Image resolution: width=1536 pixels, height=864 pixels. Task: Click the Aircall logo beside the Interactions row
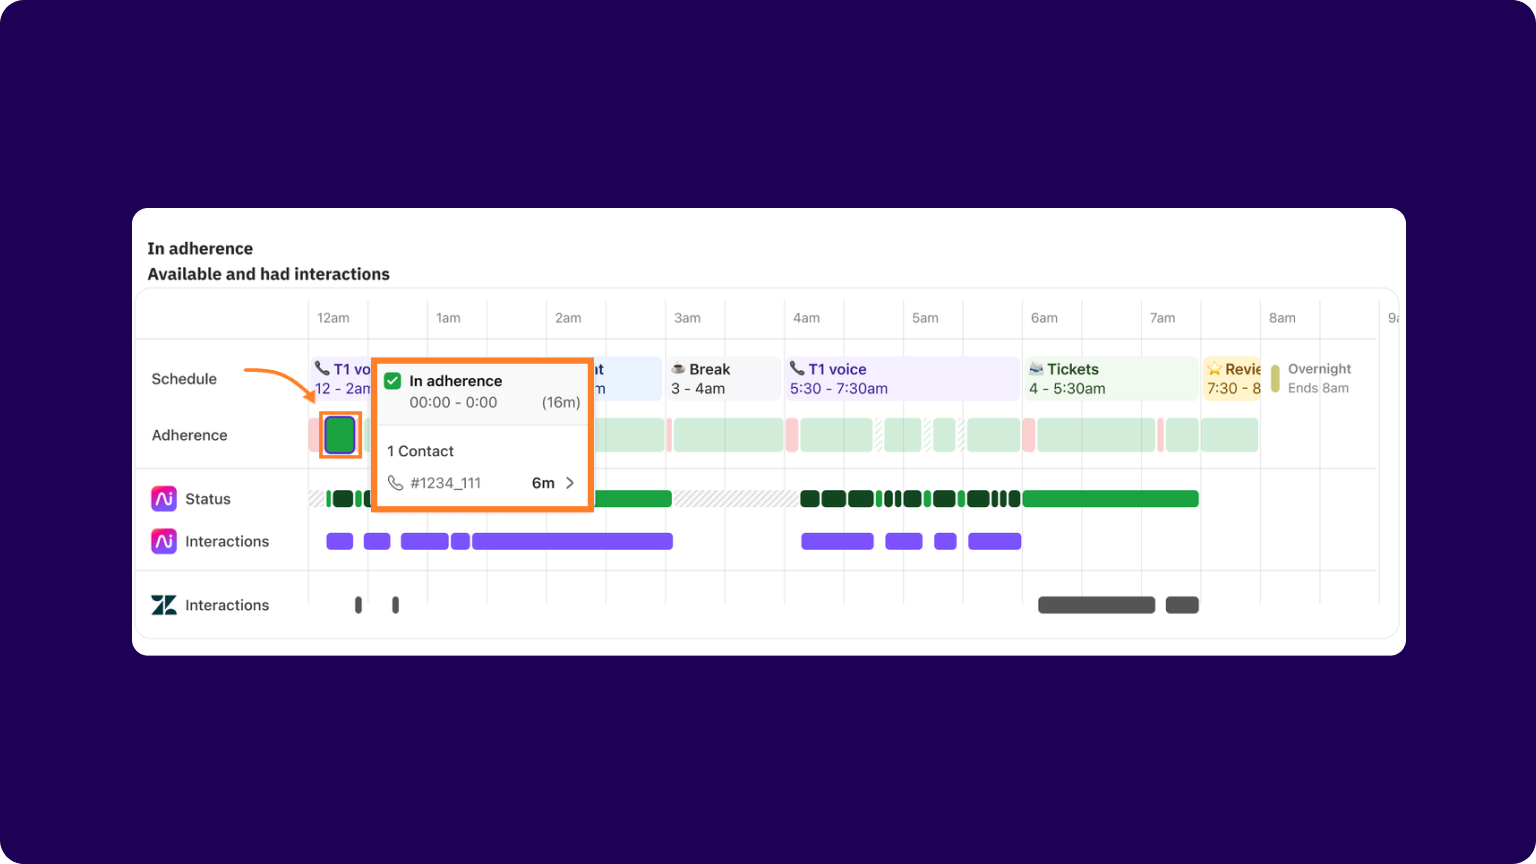(x=163, y=541)
